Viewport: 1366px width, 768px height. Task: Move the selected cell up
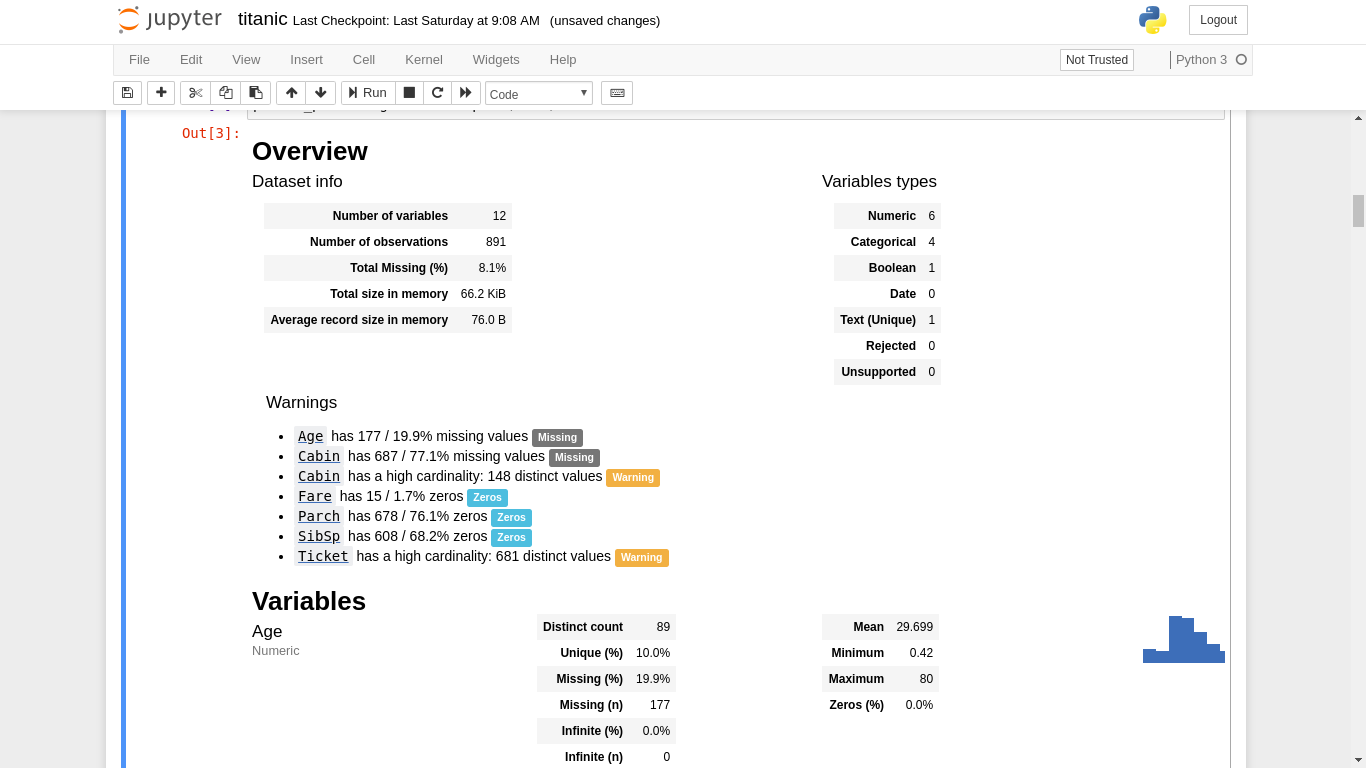pos(291,92)
